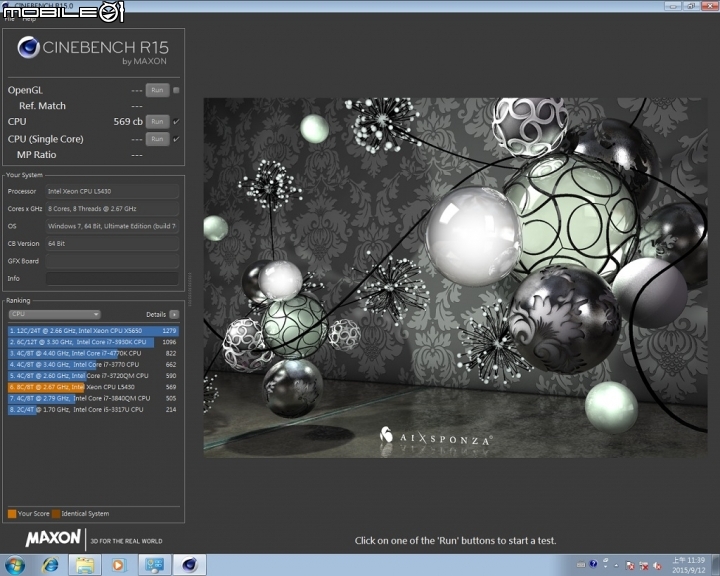Run the CPU (Single Core) test
720x576 pixels.
(158, 139)
